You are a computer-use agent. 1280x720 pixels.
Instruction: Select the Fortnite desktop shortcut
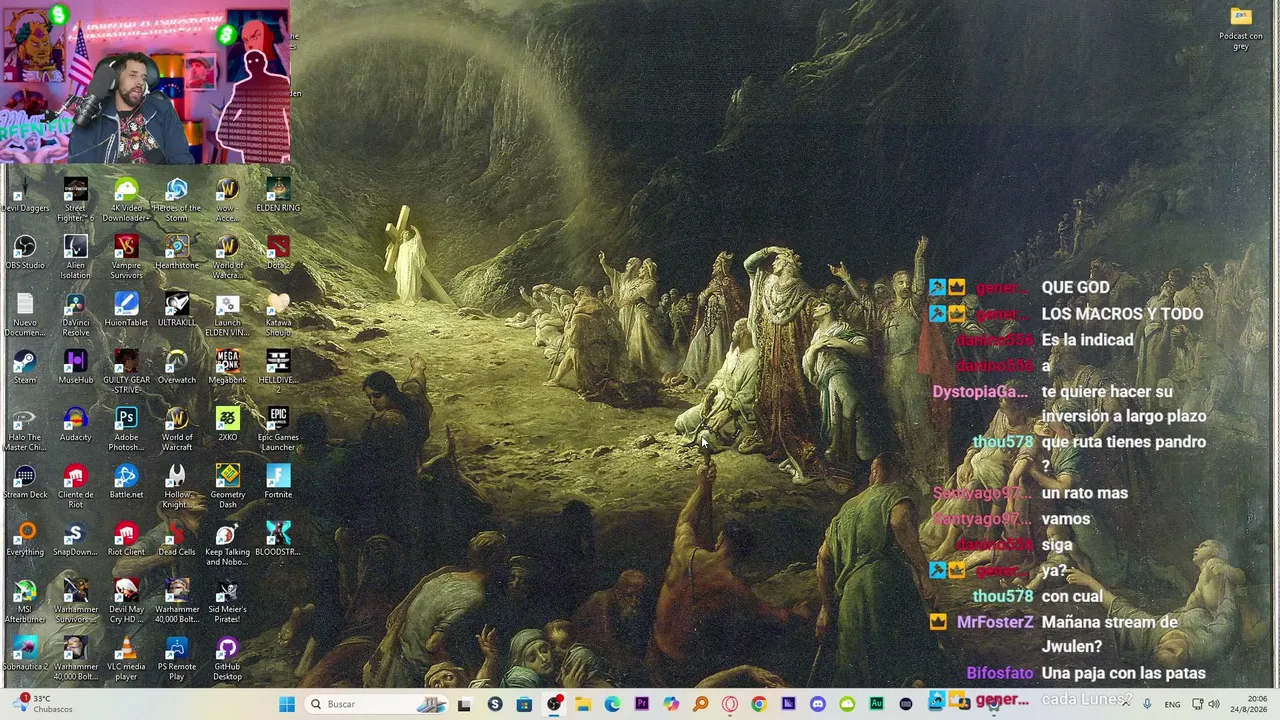click(x=278, y=482)
